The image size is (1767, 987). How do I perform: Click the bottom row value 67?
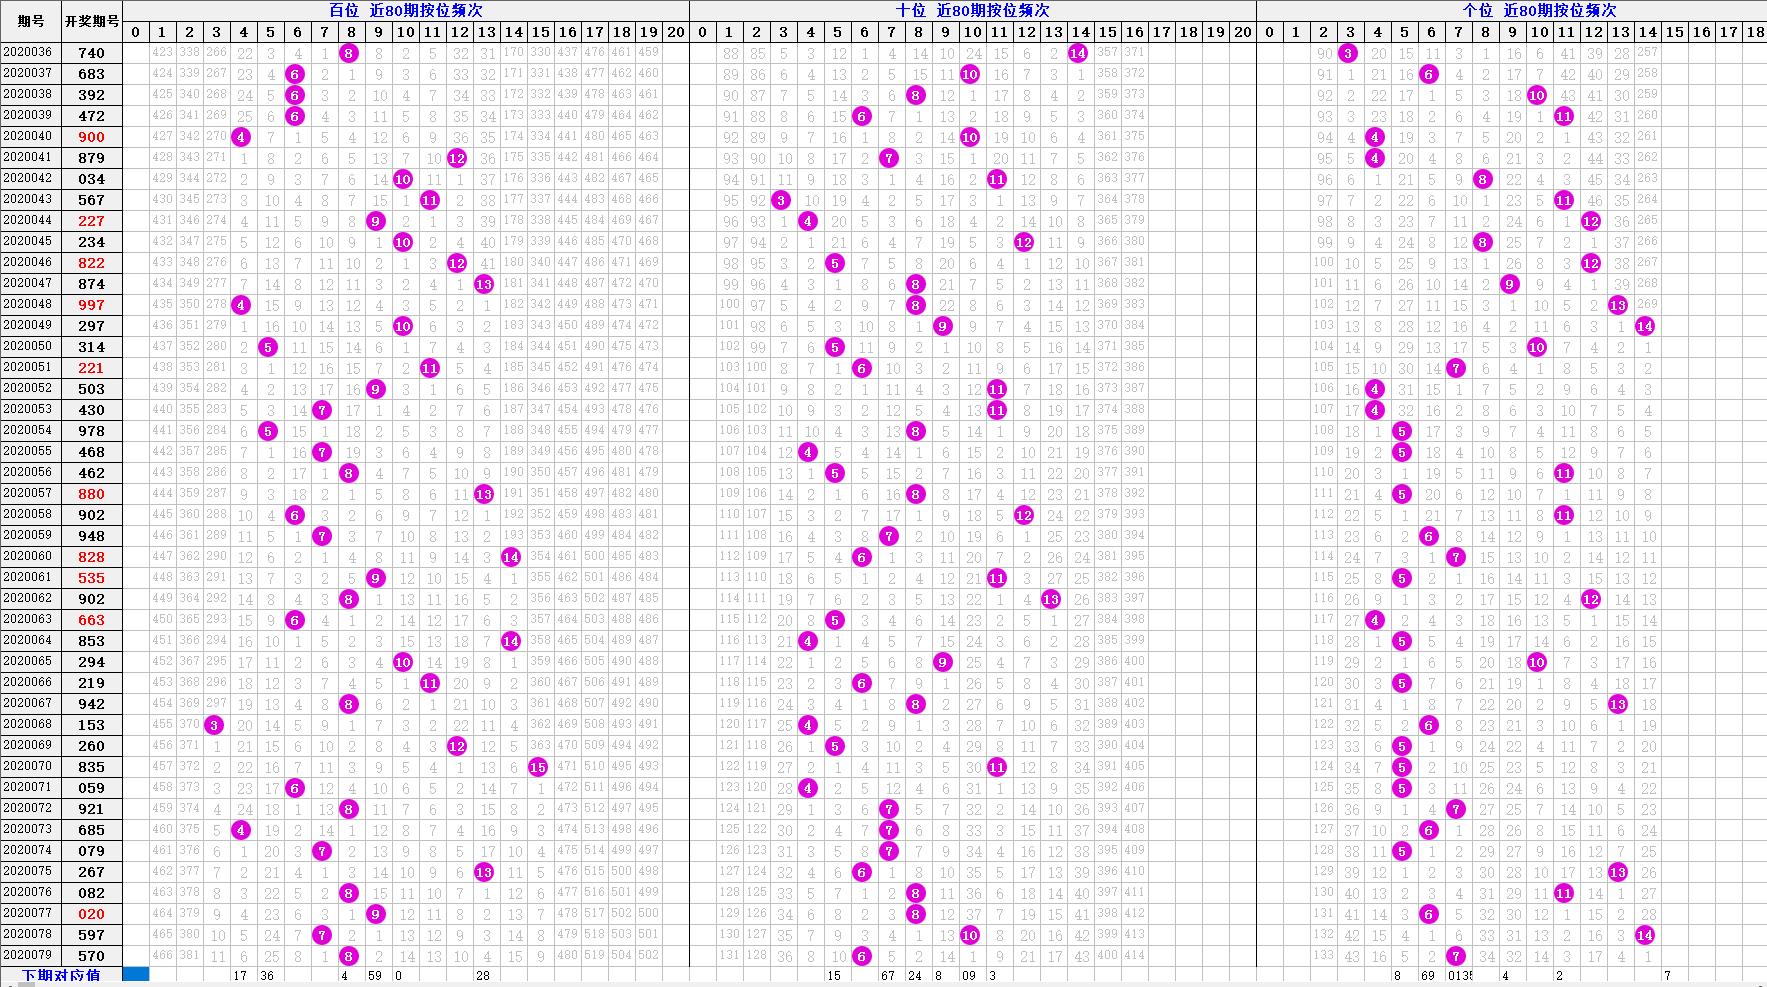pos(888,975)
